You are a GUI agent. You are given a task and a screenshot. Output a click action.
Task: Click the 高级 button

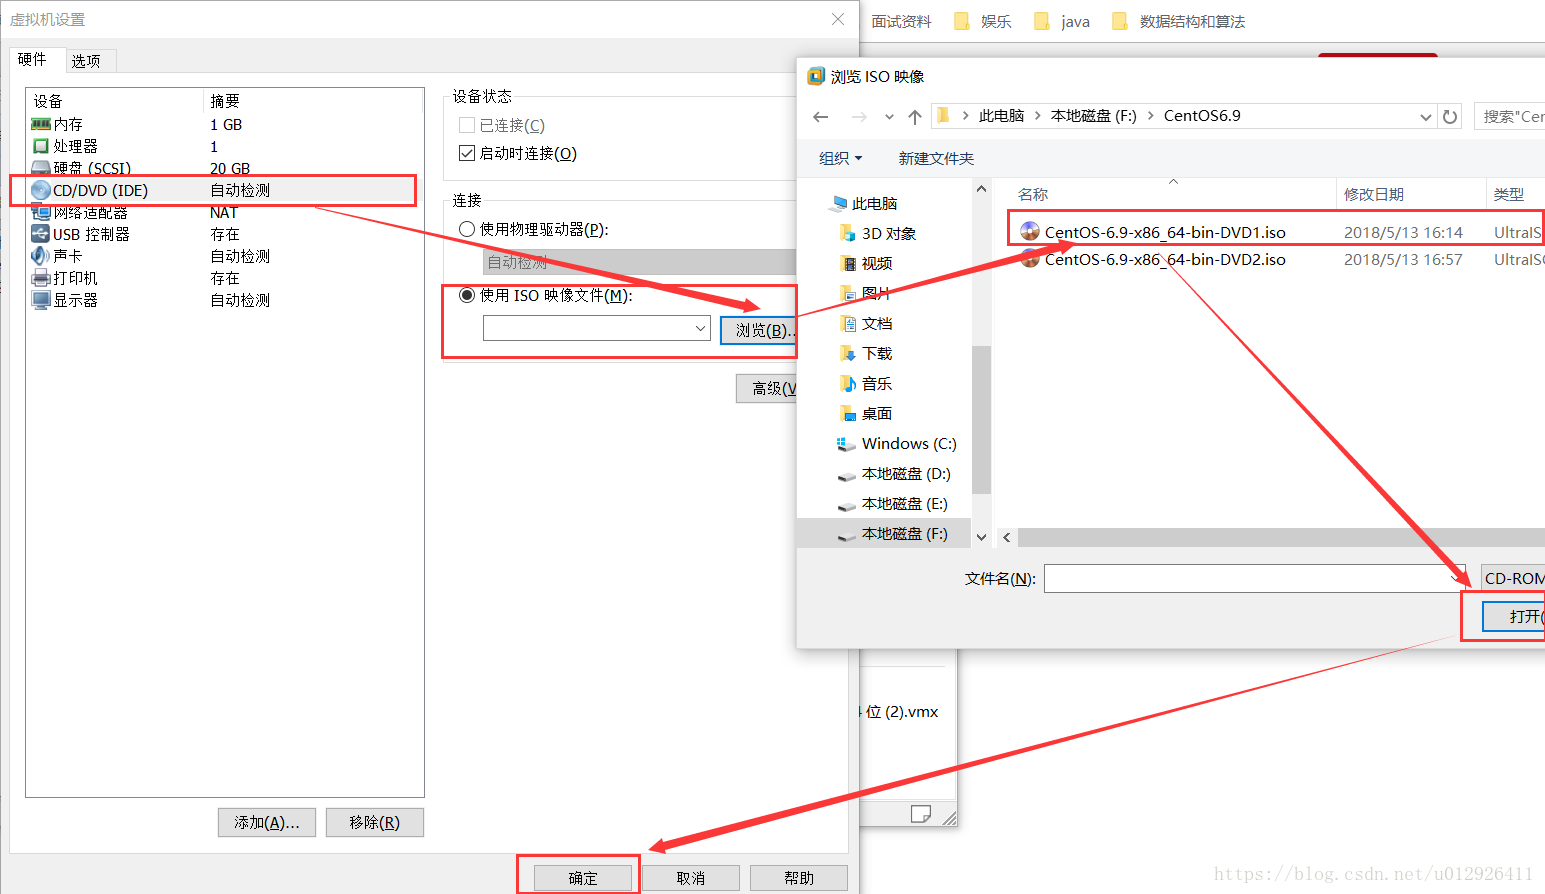point(767,388)
